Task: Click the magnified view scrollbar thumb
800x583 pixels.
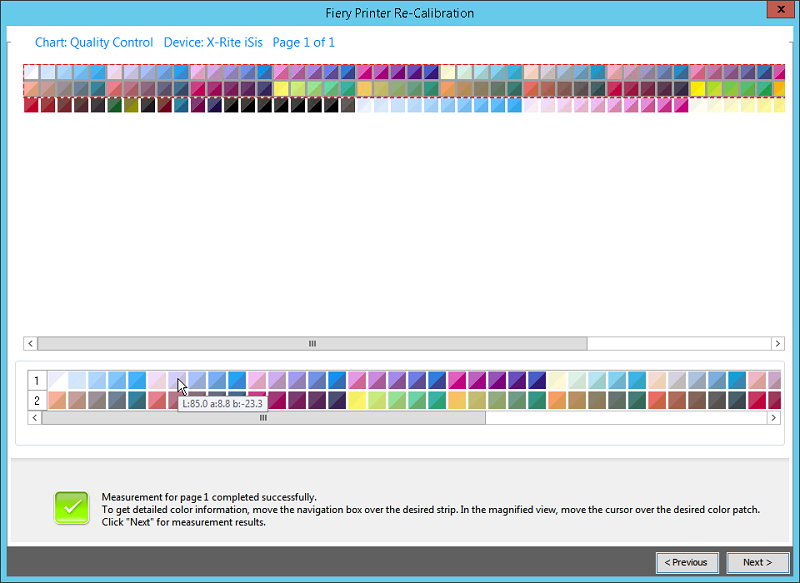Action: tap(263, 418)
